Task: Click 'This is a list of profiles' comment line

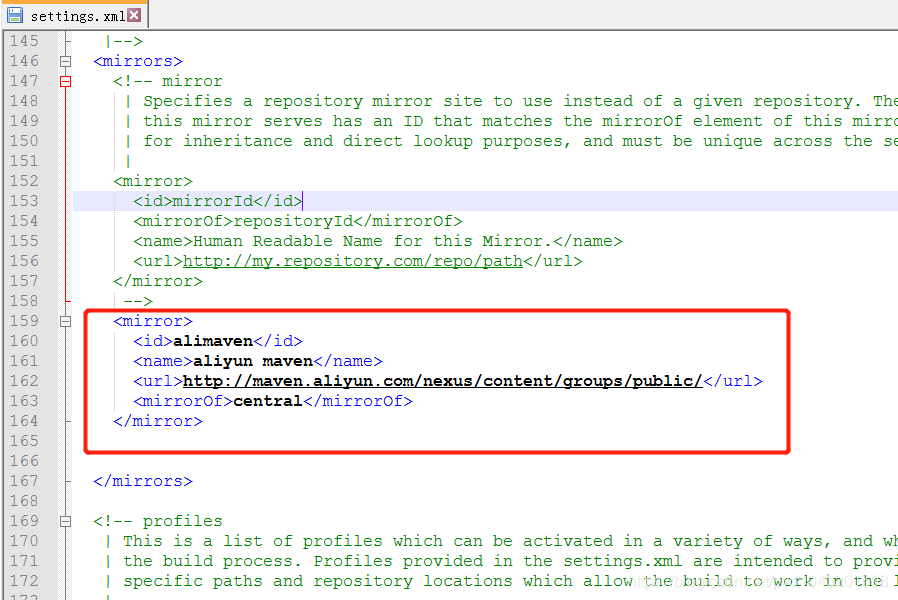Action: (501, 541)
